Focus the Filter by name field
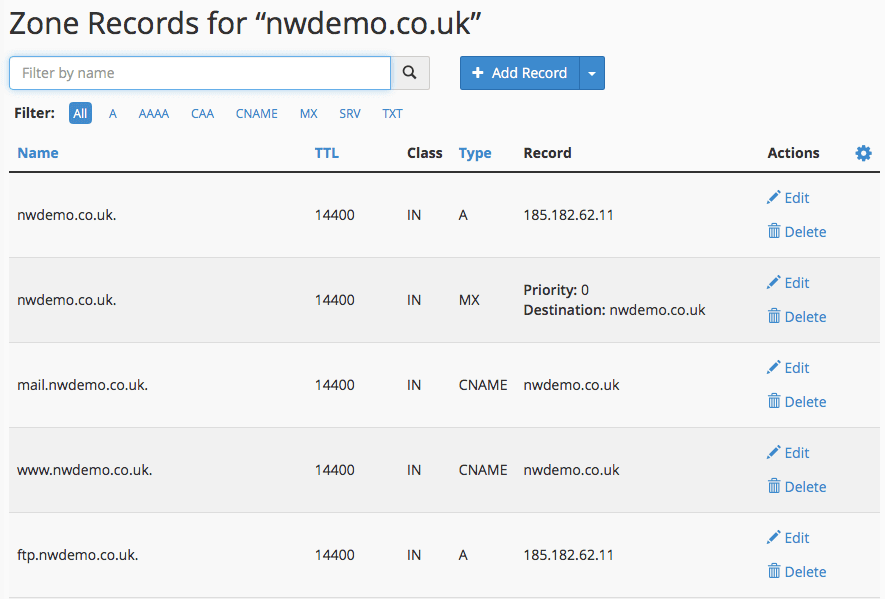Viewport: 885px width, 599px height. pos(200,73)
